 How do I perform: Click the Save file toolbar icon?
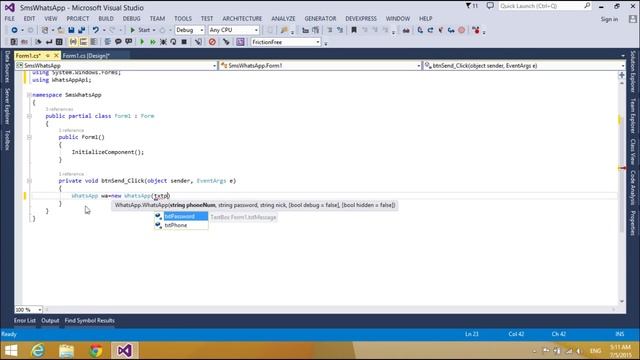pos(71,30)
